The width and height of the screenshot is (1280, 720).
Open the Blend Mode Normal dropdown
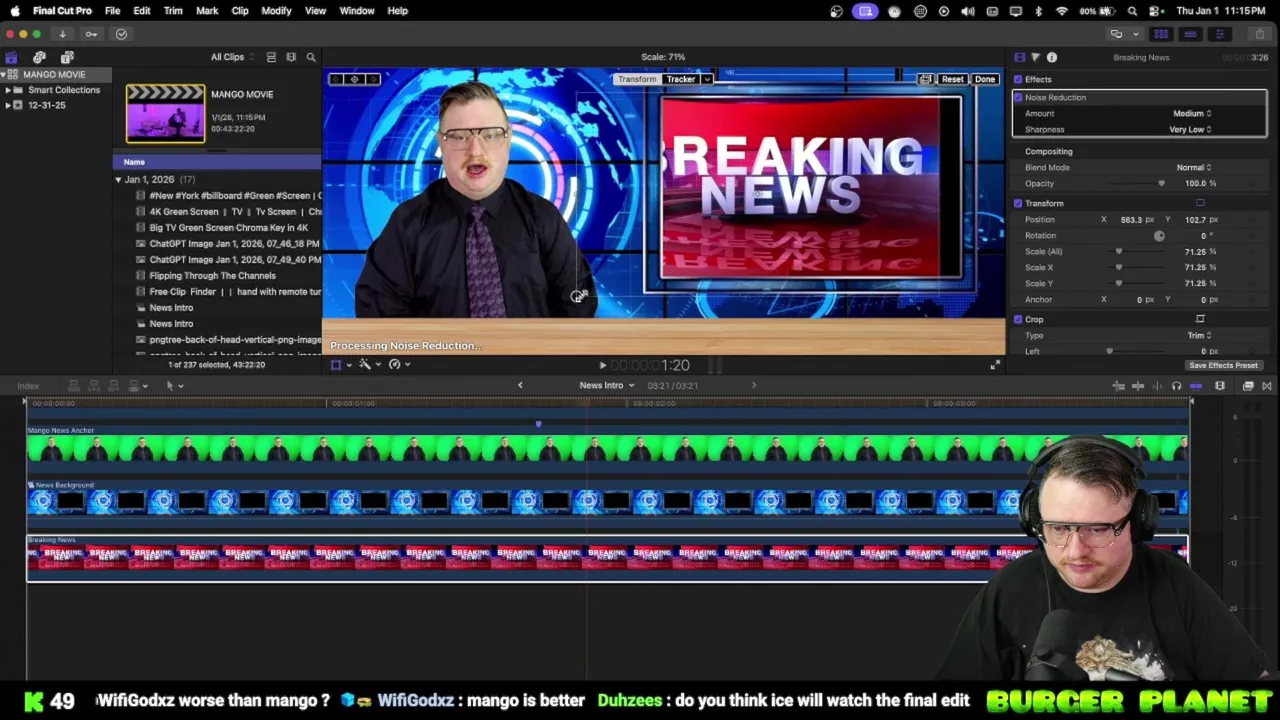point(1193,167)
